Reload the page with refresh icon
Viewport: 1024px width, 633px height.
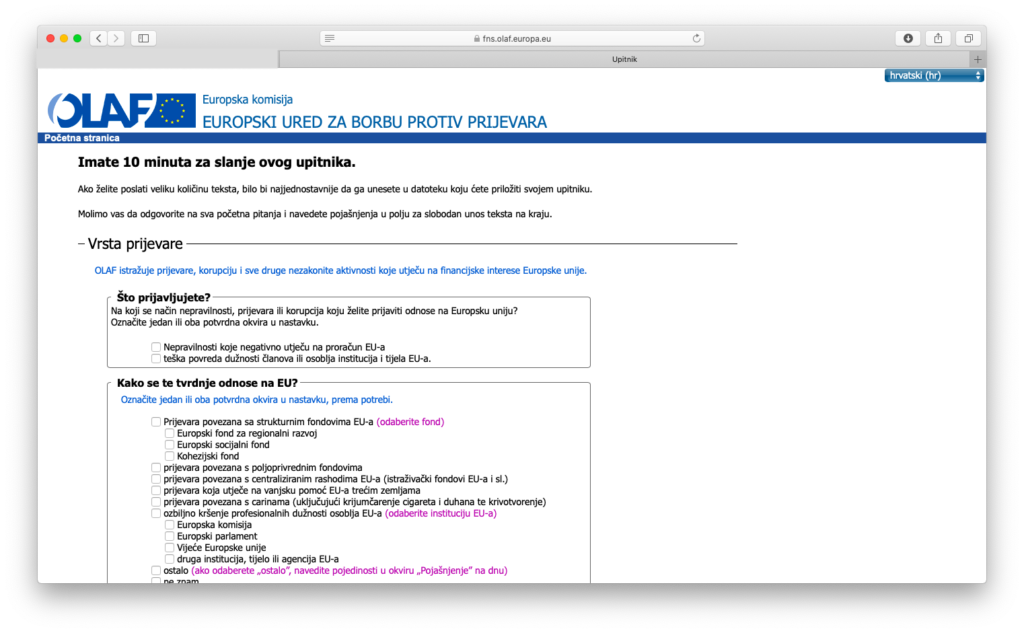click(697, 38)
